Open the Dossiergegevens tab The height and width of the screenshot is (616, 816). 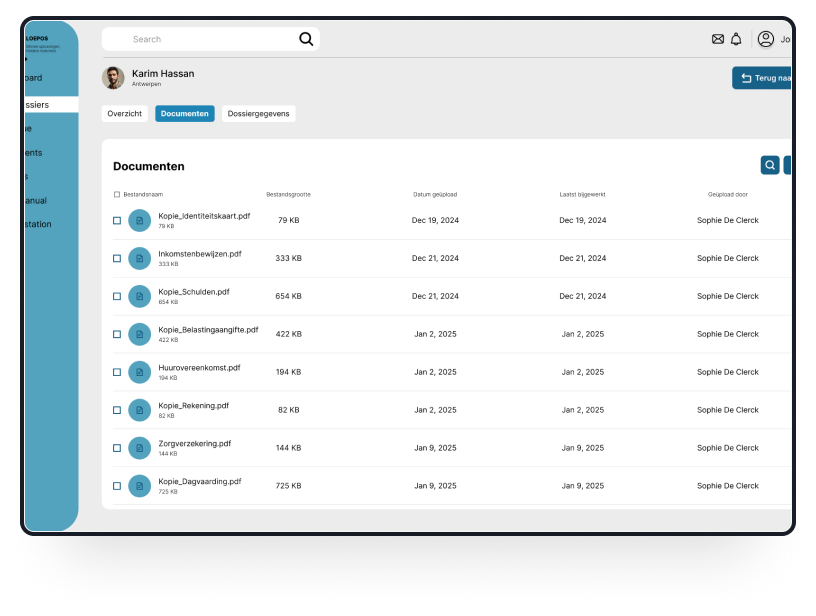click(259, 113)
